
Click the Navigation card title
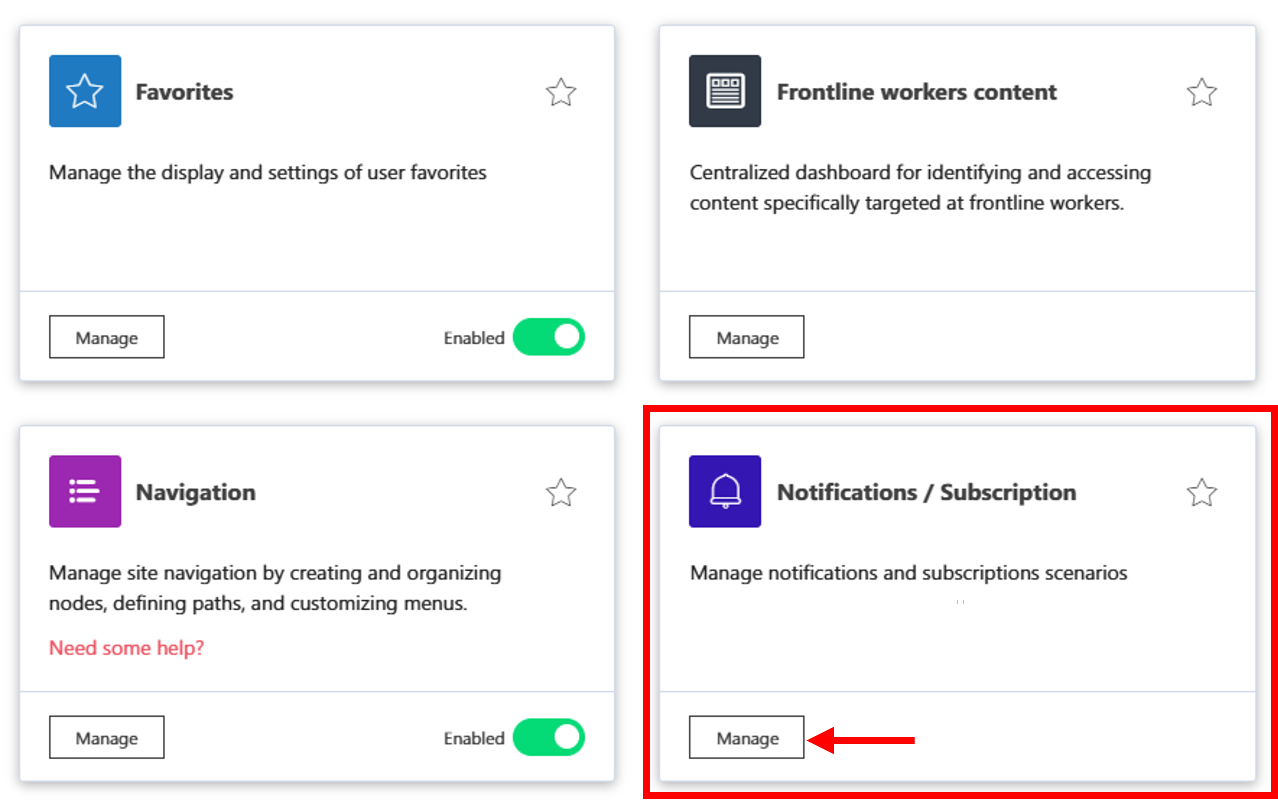[196, 492]
